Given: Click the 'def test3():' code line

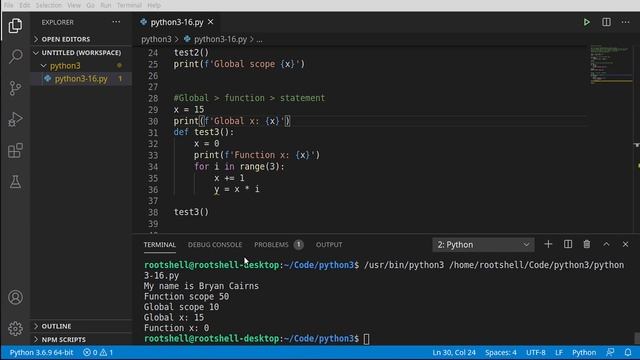Looking at the screenshot, I should pyautogui.click(x=204, y=132).
